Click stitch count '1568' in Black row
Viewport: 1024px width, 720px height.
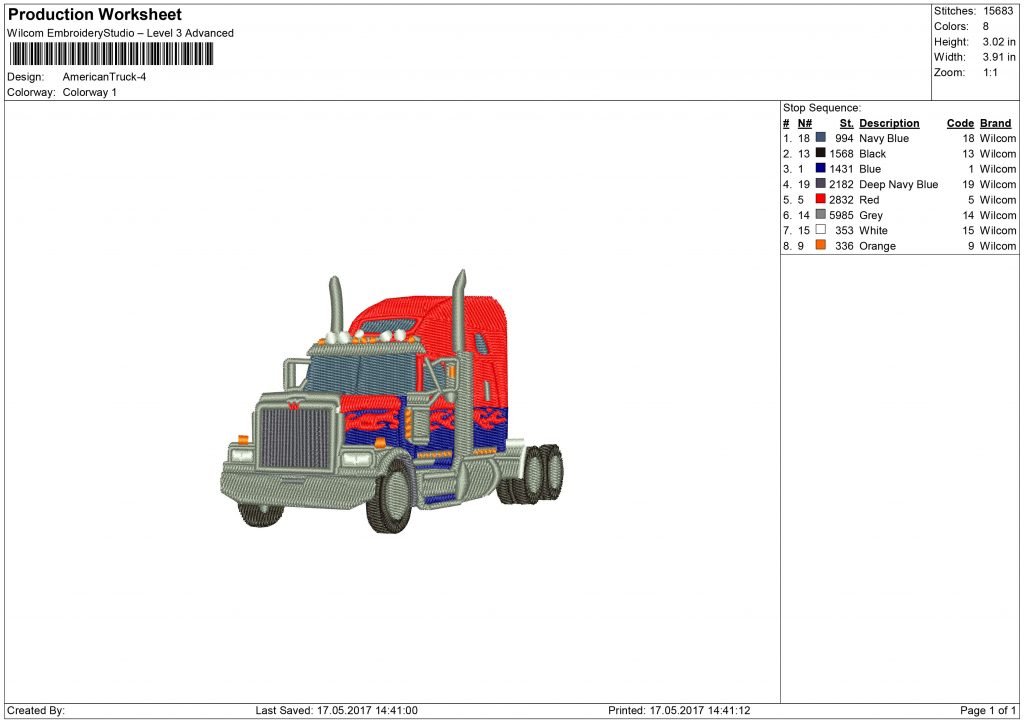[841, 154]
